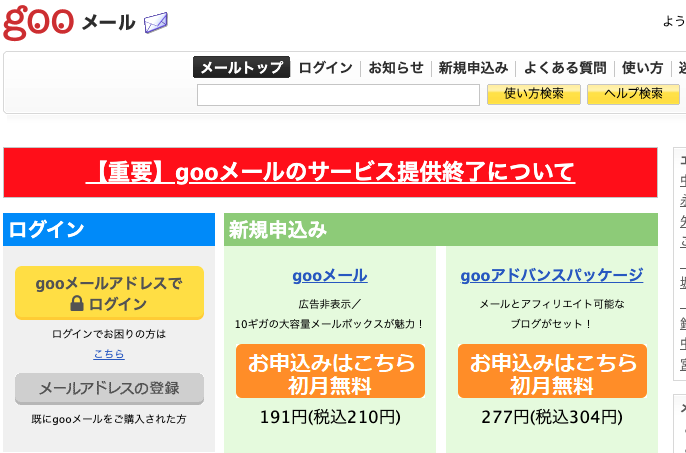Click 10ギガの大容量メールボックスが魅力！ text

(x=329, y=324)
